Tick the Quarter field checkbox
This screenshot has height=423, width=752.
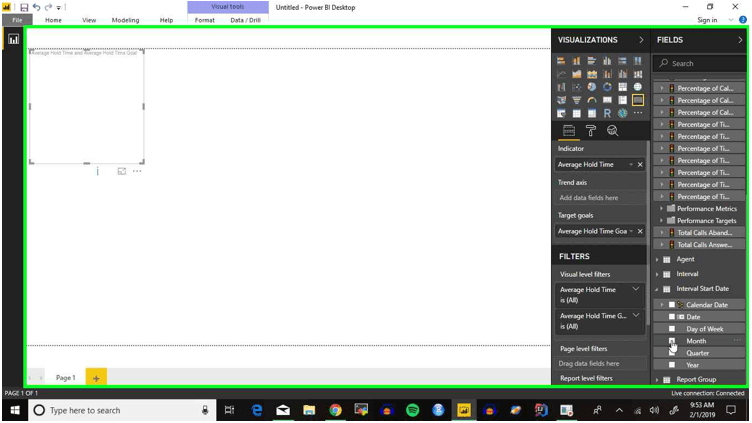672,352
